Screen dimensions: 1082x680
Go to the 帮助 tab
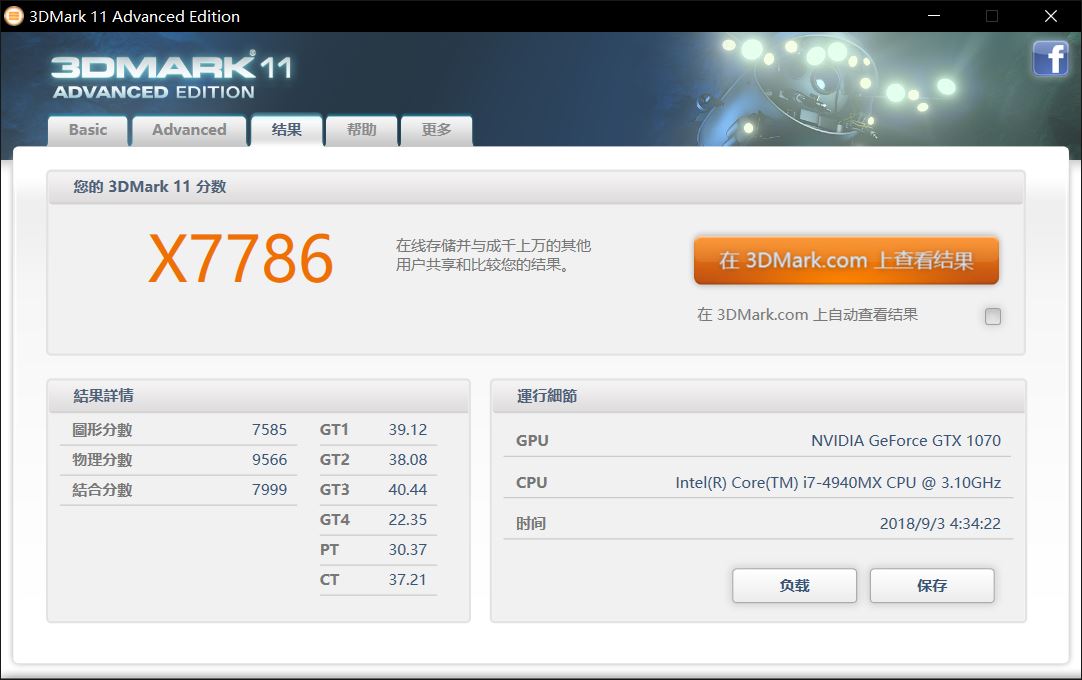[362, 130]
